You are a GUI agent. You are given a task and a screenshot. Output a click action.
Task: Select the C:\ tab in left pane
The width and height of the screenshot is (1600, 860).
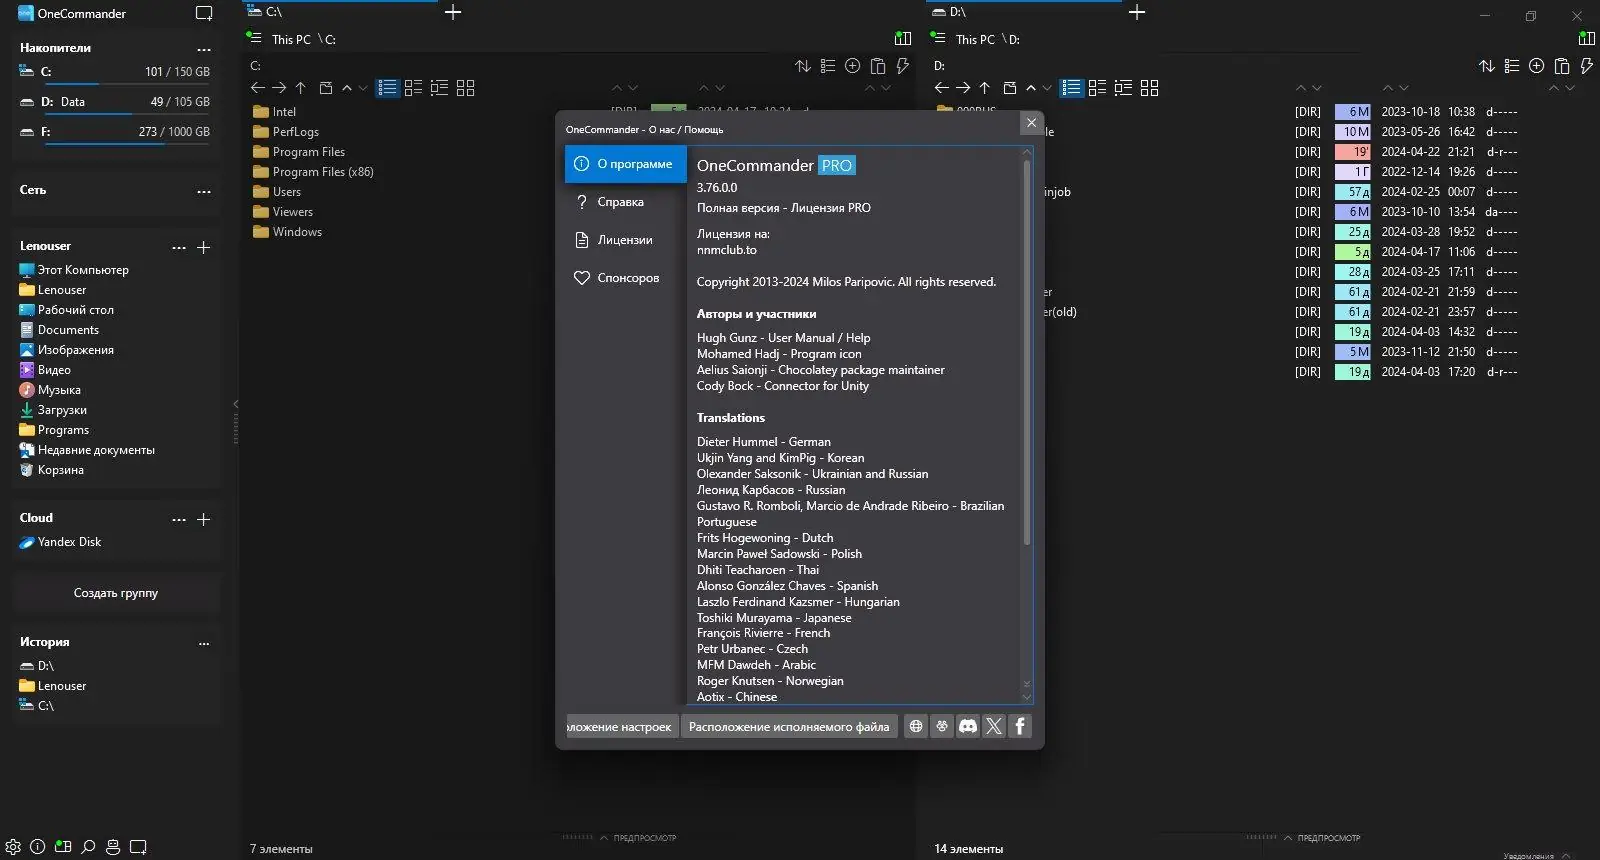pos(340,12)
